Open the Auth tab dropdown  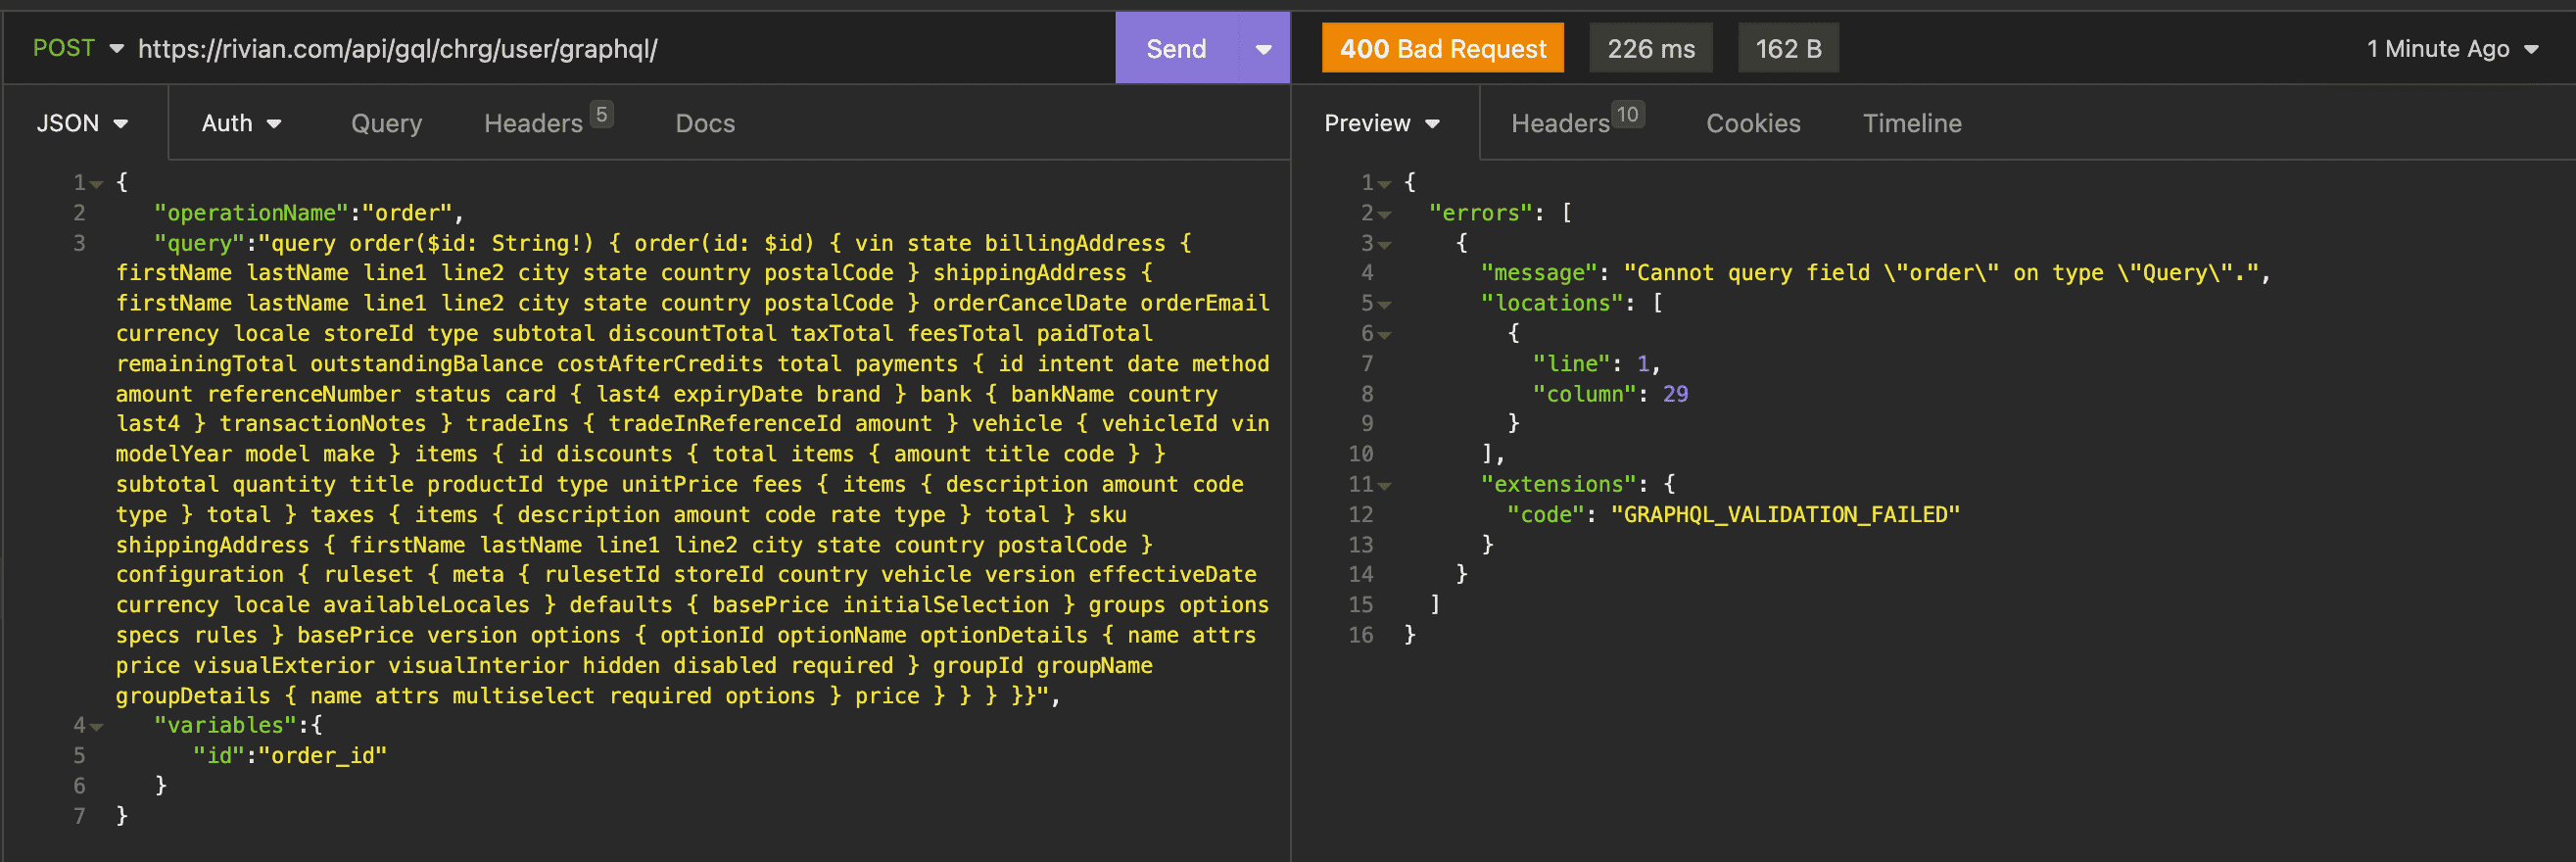[x=241, y=123]
